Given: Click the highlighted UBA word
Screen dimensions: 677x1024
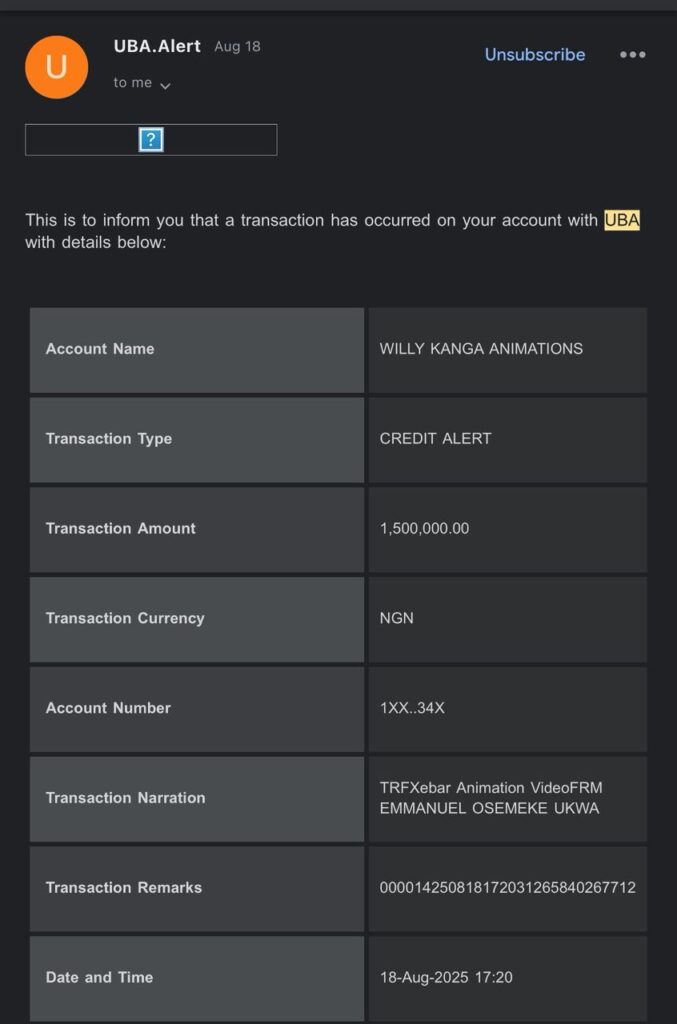Looking at the screenshot, I should pos(621,220).
